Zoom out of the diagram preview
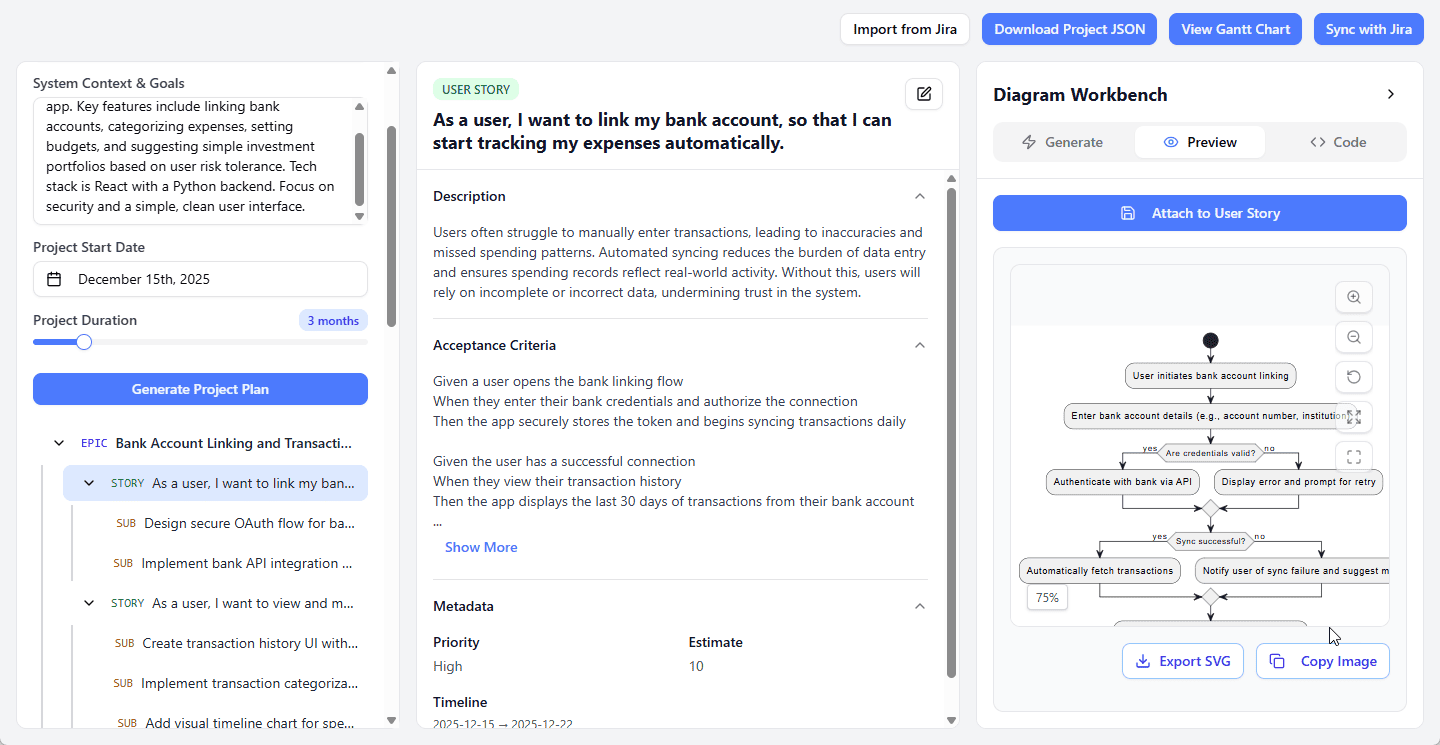The height and width of the screenshot is (745, 1440). point(1353,337)
